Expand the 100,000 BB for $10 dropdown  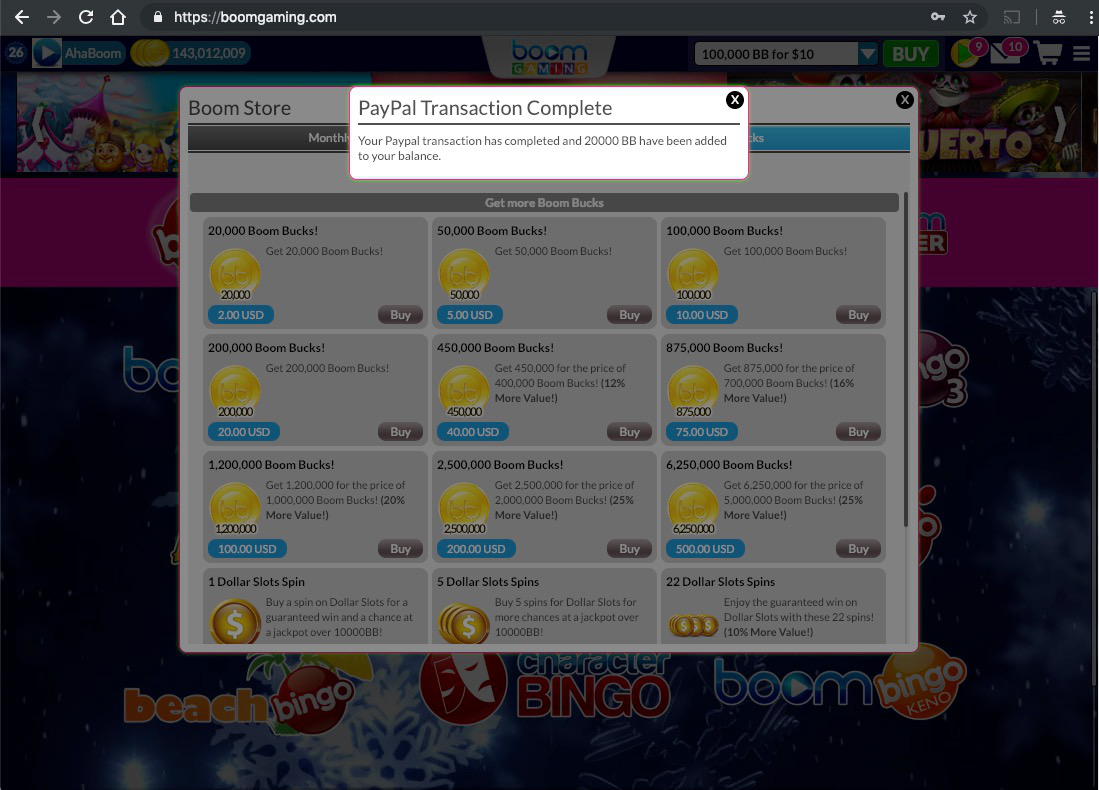867,54
